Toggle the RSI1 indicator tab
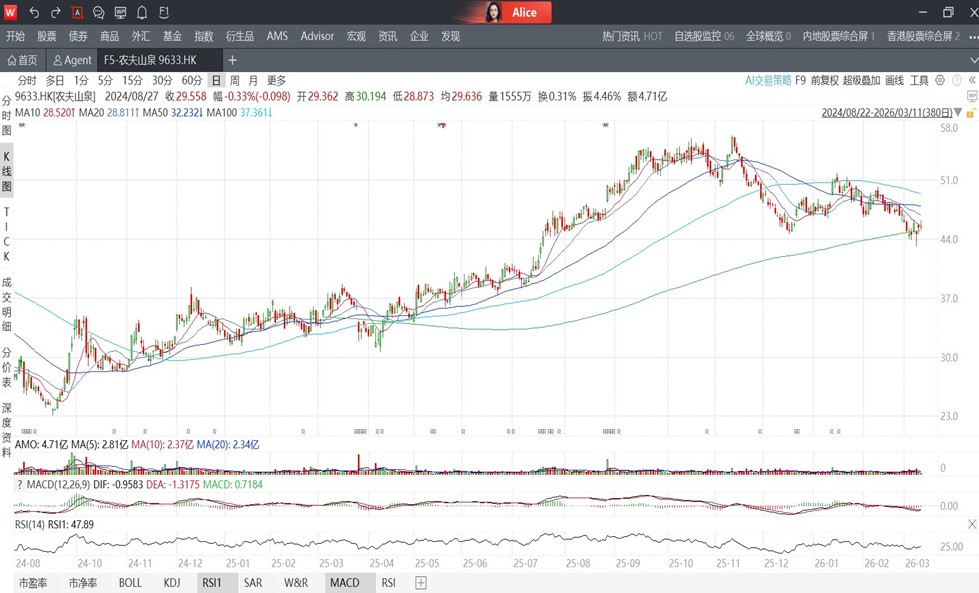 click(211, 582)
